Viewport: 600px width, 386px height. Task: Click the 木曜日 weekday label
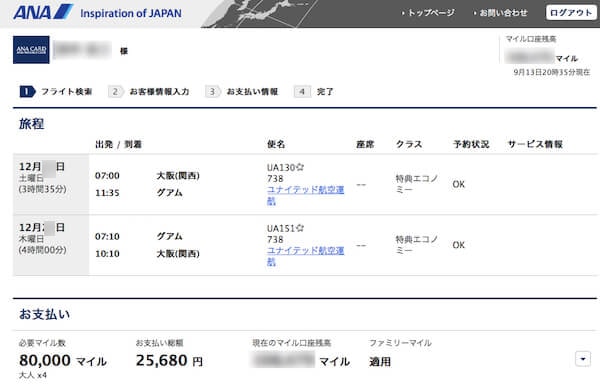click(31, 239)
